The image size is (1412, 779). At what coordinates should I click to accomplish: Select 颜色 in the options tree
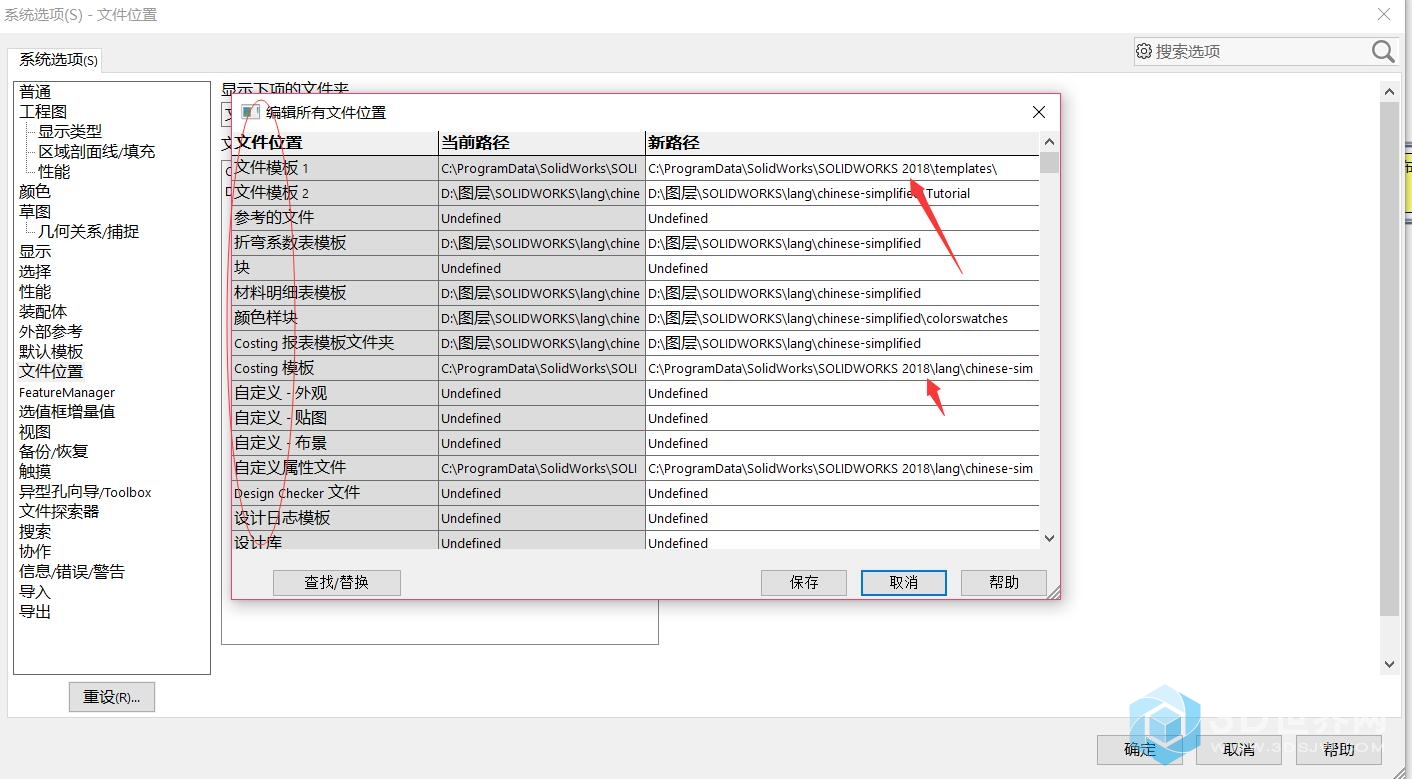coord(35,192)
